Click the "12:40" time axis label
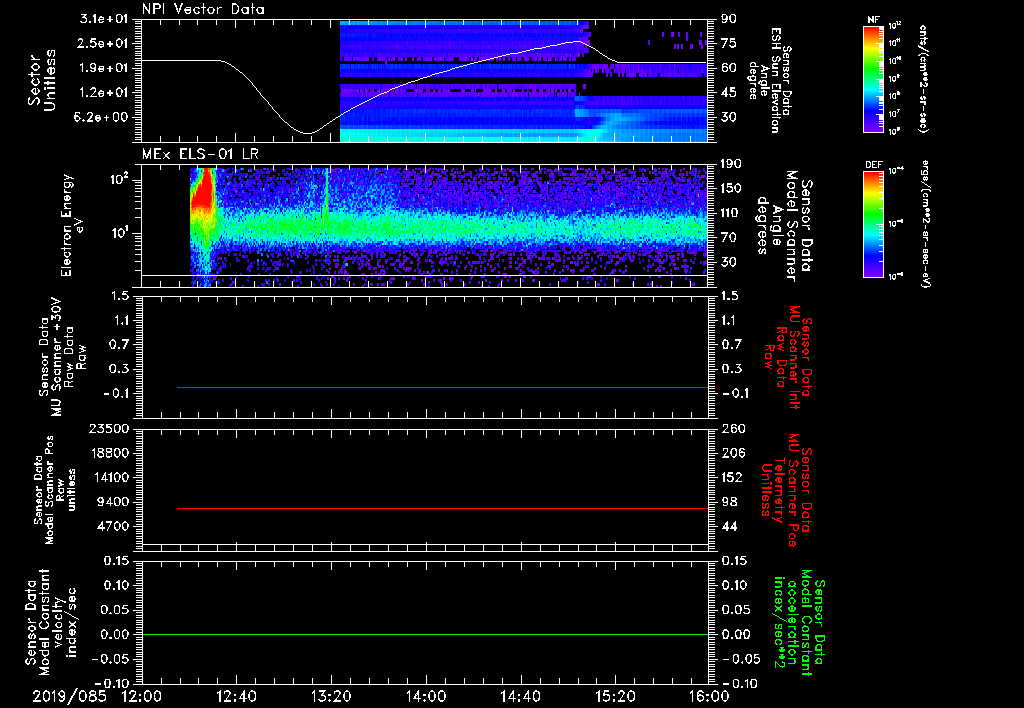The height and width of the screenshot is (708, 1024). coord(236,696)
